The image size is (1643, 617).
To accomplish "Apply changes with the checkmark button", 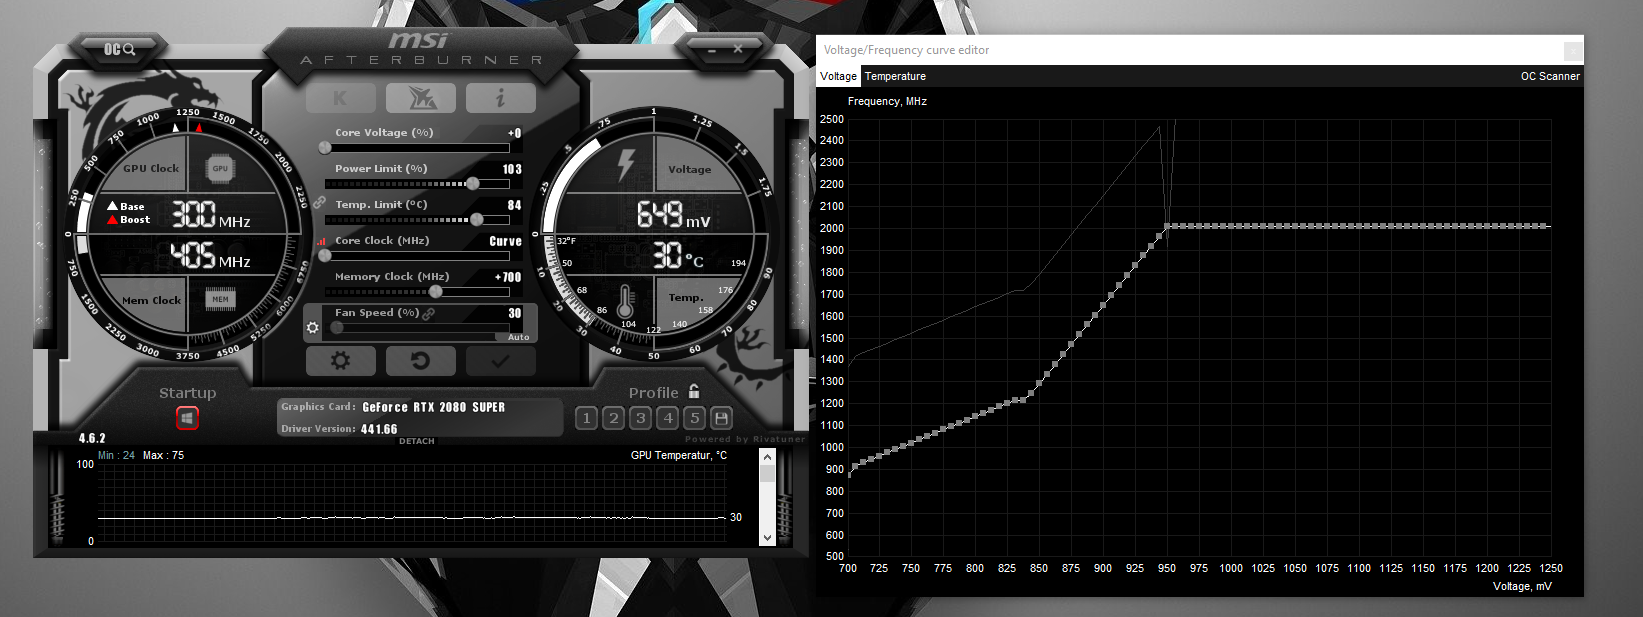I will (500, 361).
